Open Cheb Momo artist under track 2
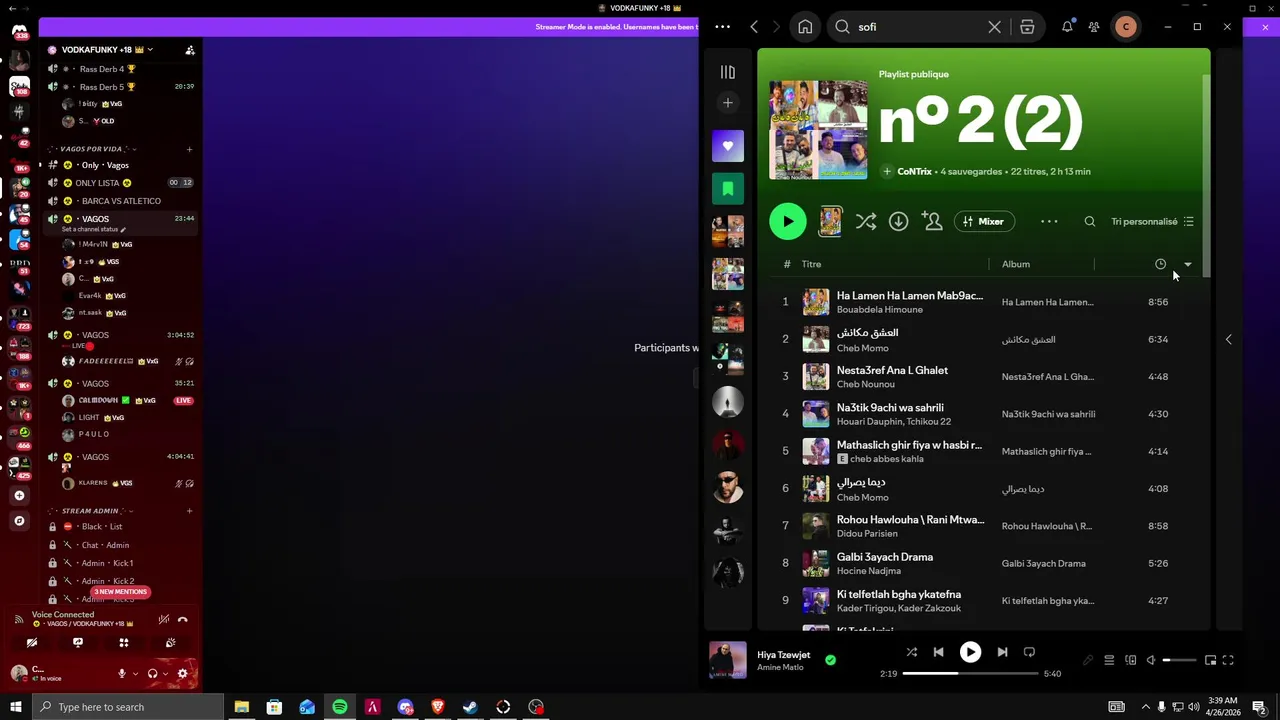 point(862,348)
